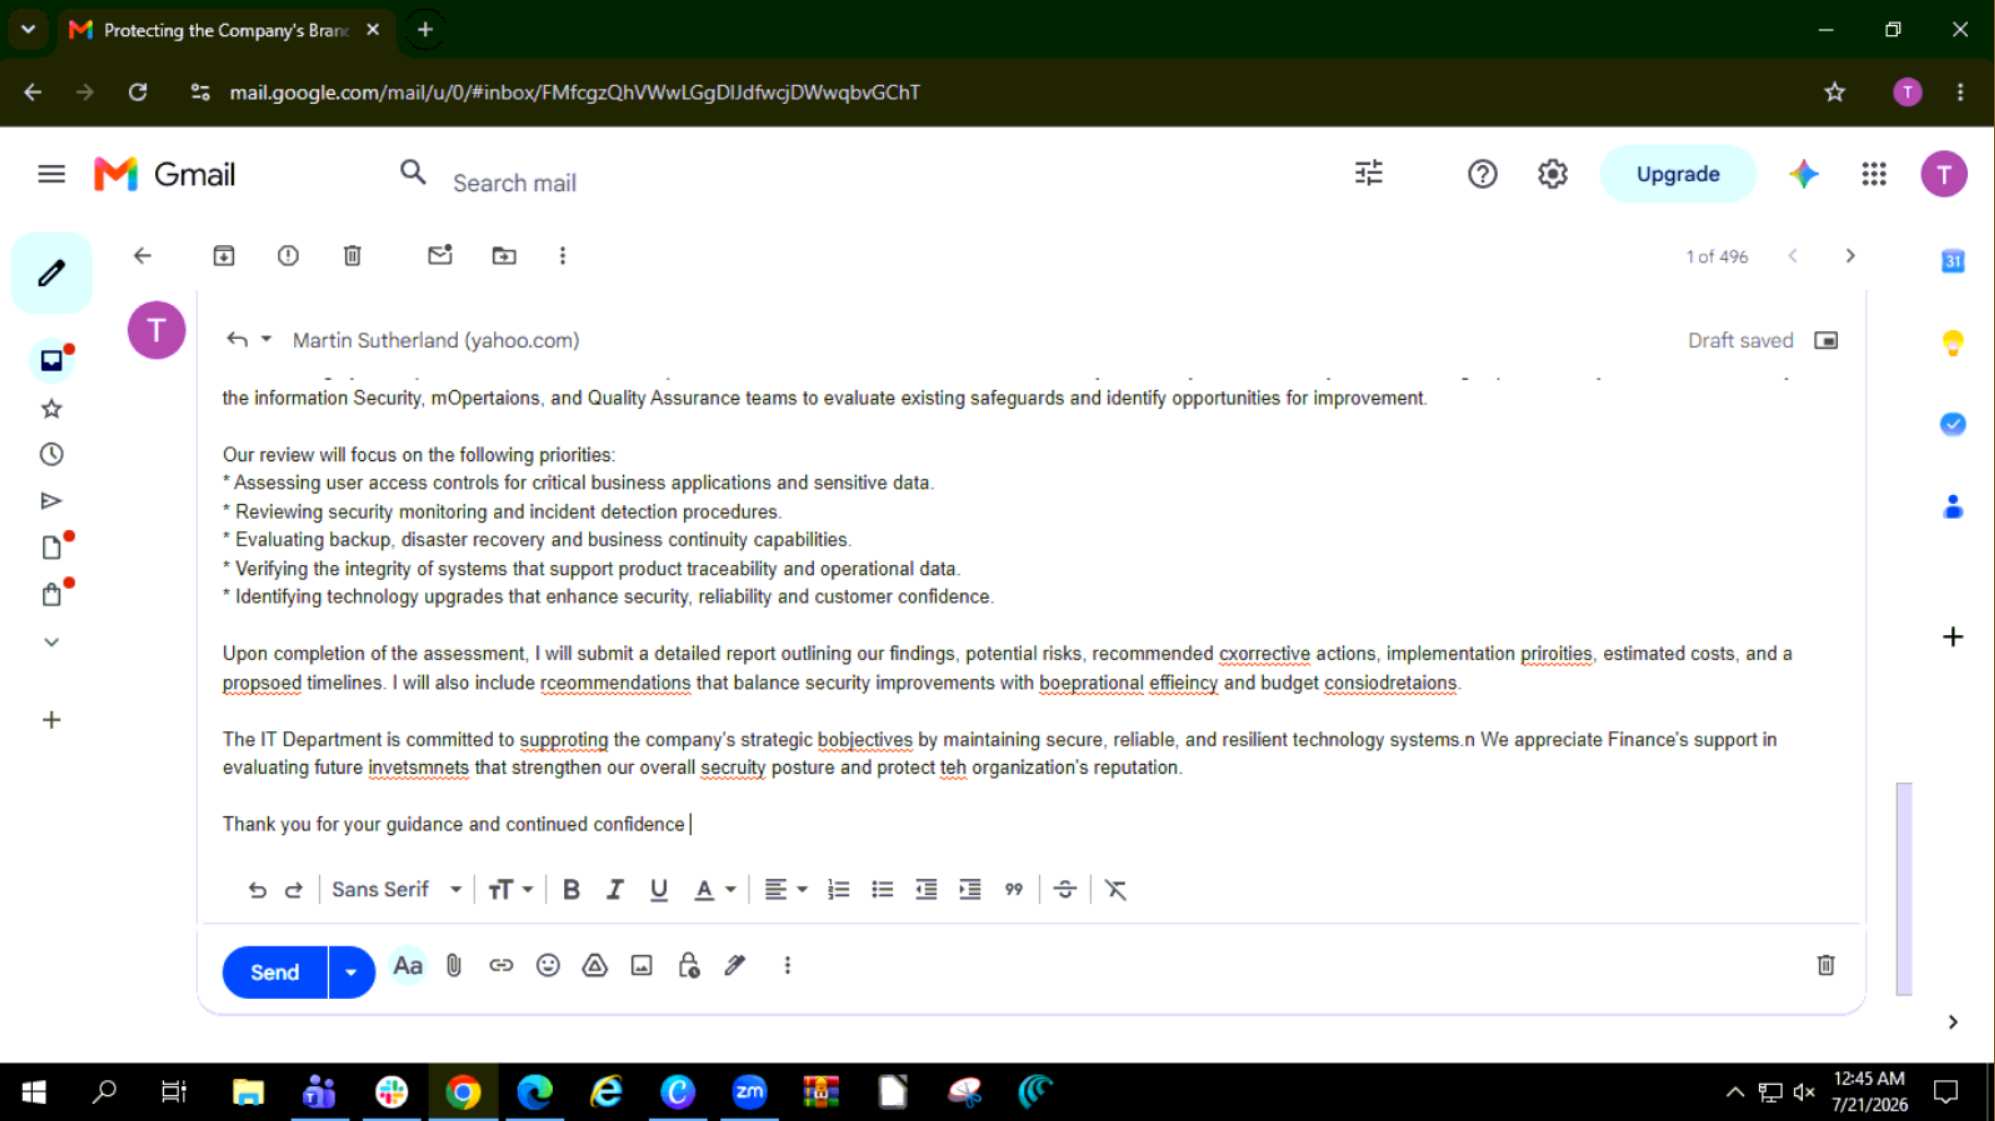Open the text color dropdown

click(x=715, y=889)
